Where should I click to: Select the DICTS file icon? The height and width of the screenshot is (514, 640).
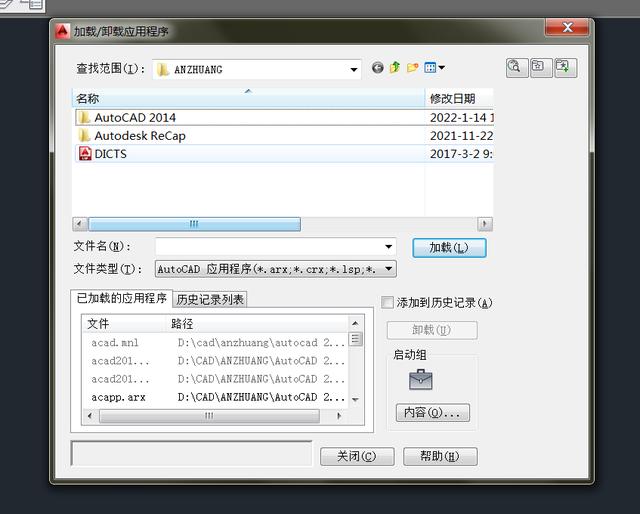(85, 154)
